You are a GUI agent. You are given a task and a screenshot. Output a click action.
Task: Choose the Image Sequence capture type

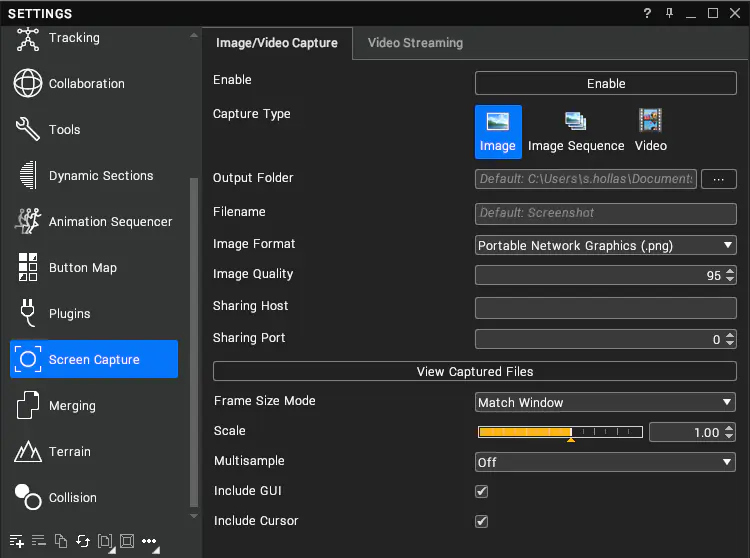coord(576,131)
